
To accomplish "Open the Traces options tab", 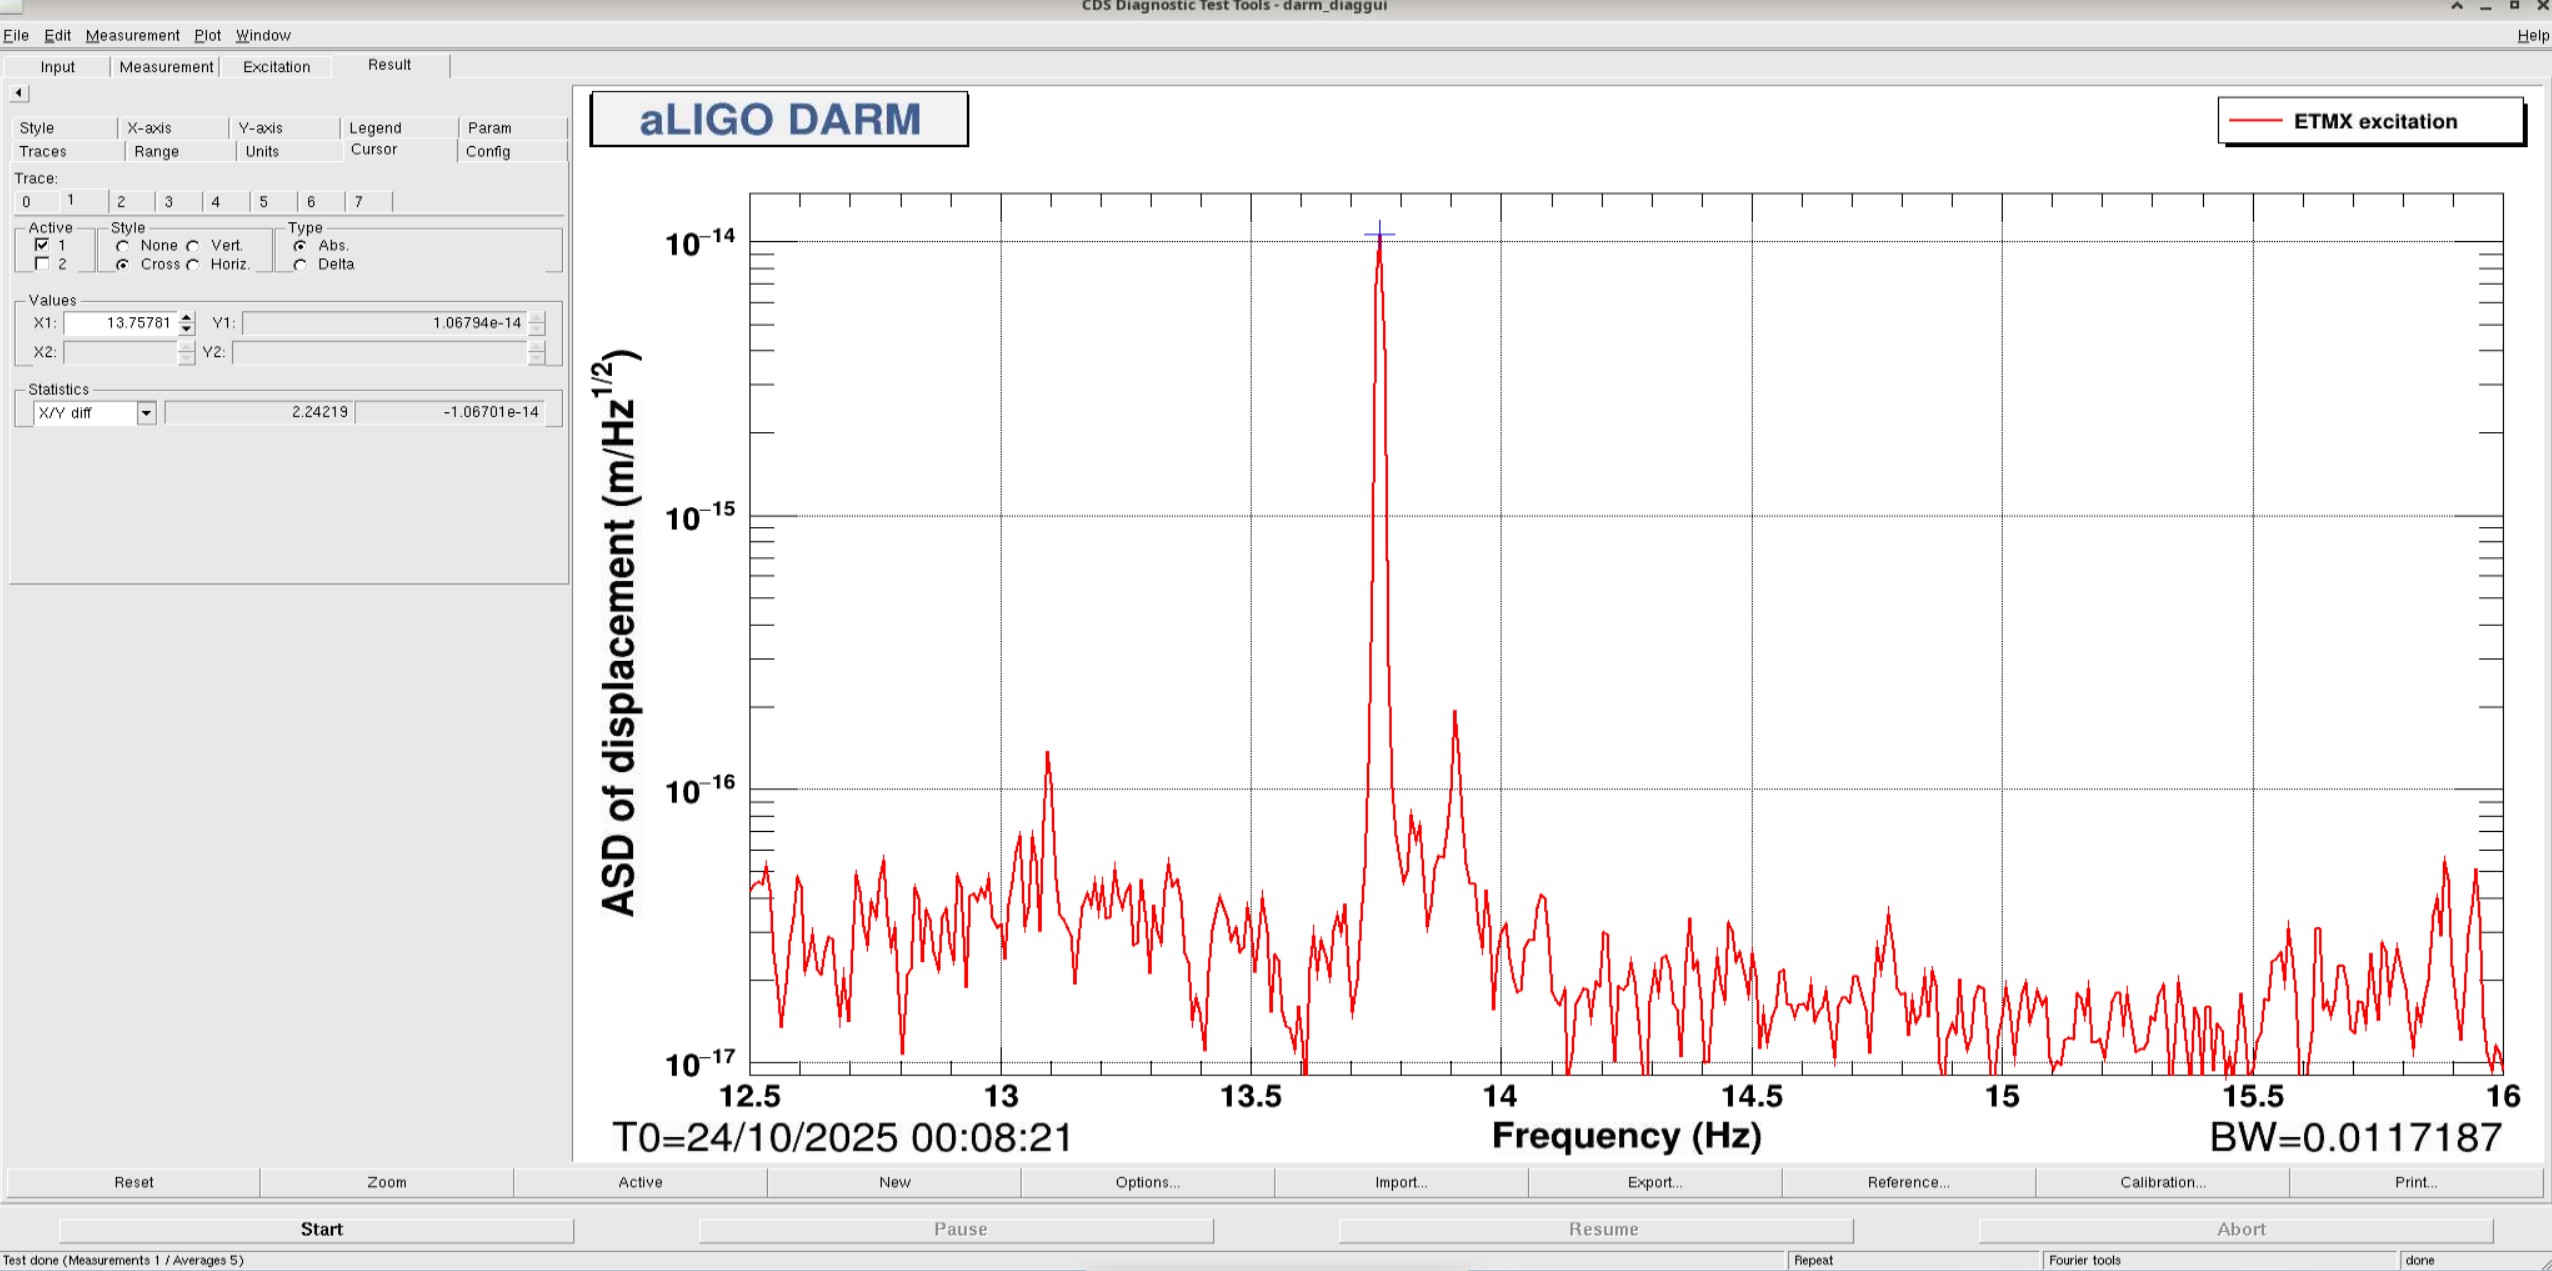I will click(43, 151).
